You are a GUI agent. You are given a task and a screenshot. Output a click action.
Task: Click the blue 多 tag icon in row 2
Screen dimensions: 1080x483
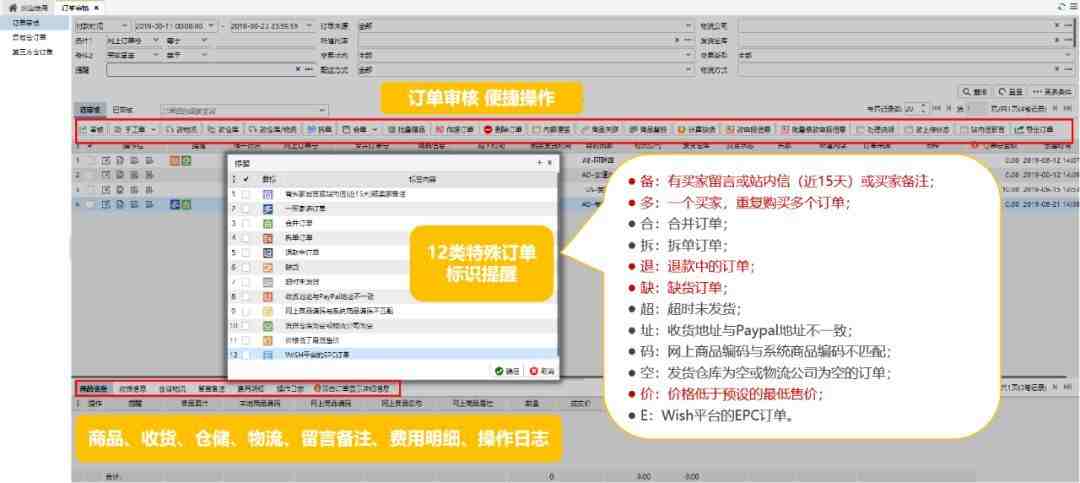point(268,209)
